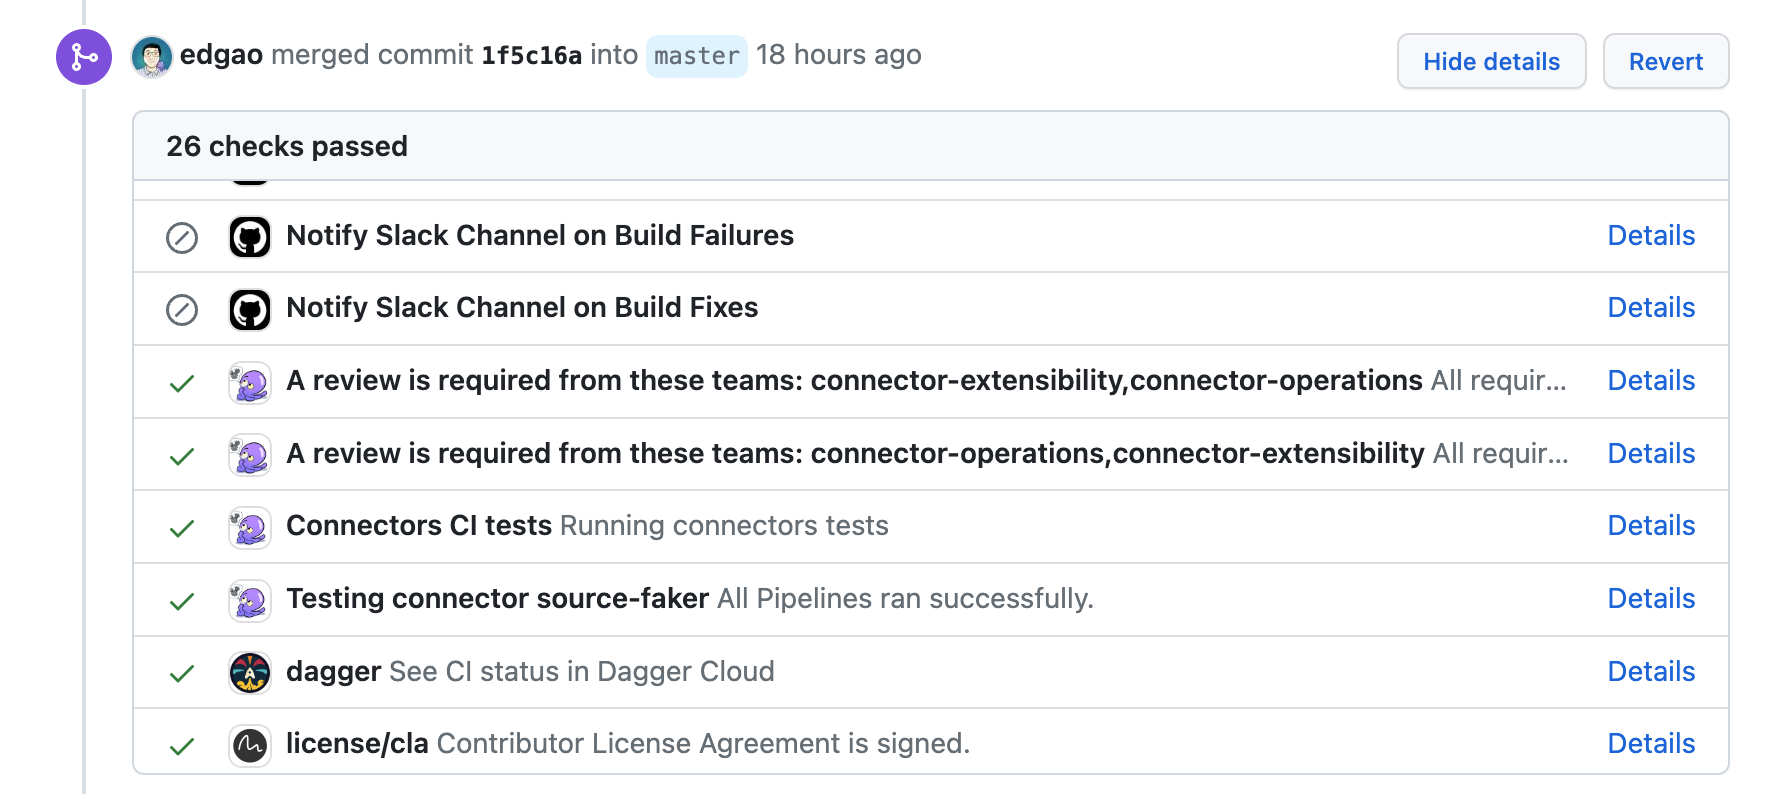The height and width of the screenshot is (794, 1788).
Task: Open the license/cla check icon
Action: pyautogui.click(x=249, y=744)
